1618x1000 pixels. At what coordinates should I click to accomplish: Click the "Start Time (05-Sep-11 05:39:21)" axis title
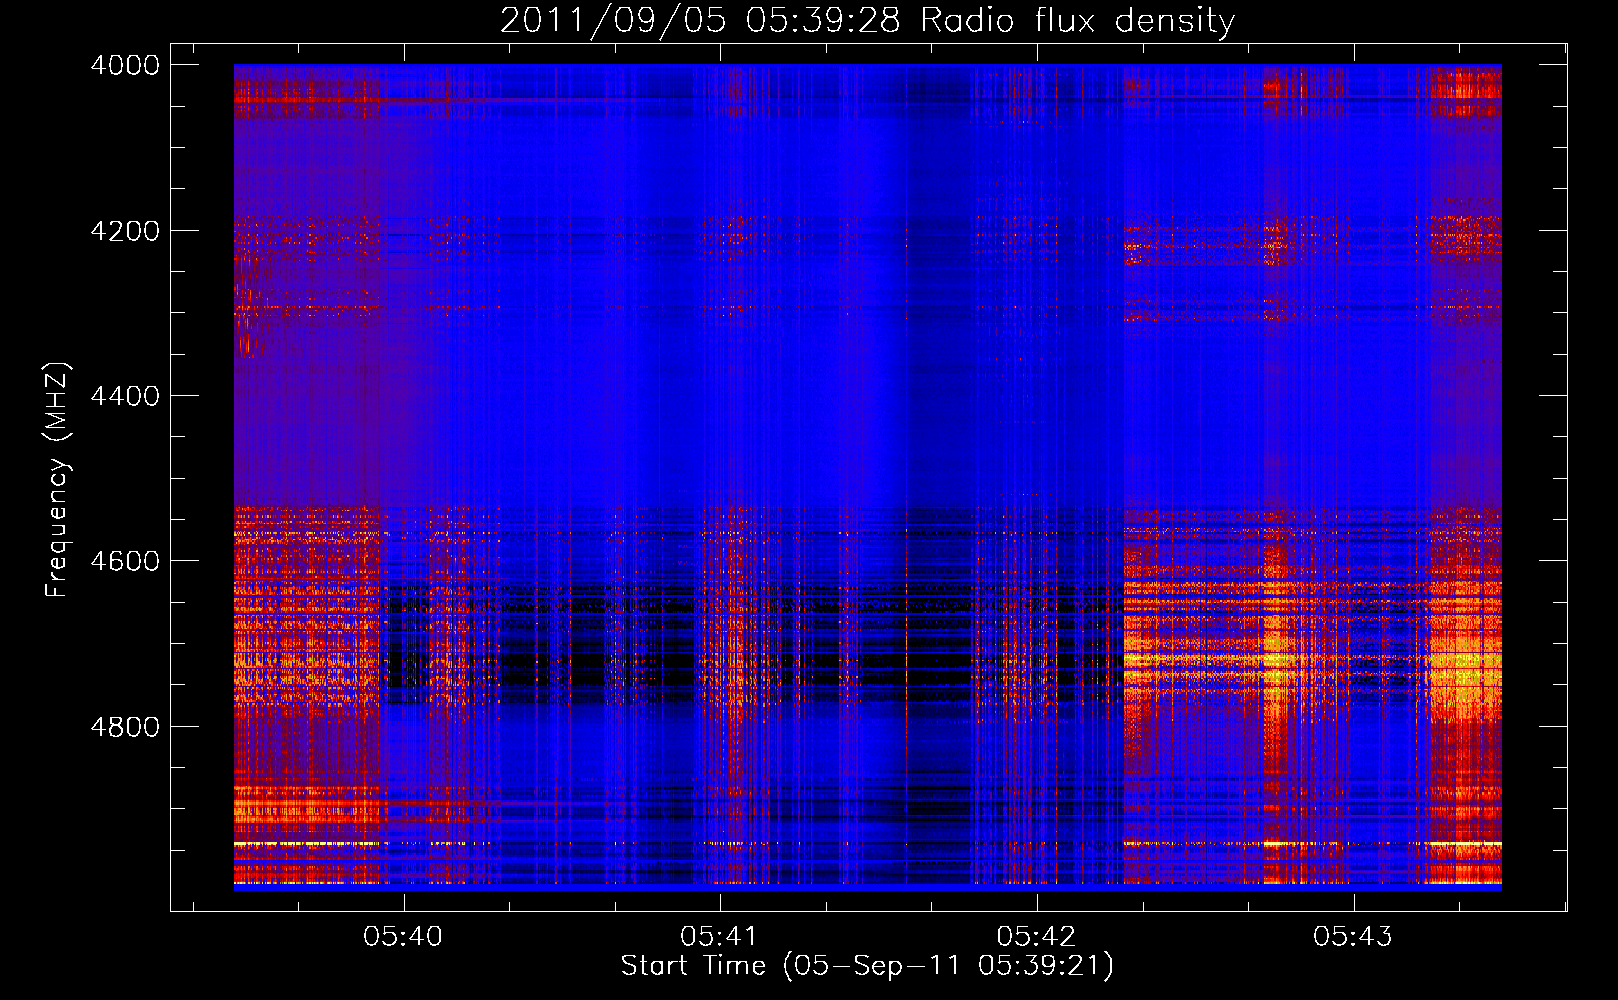pyautogui.click(x=867, y=966)
